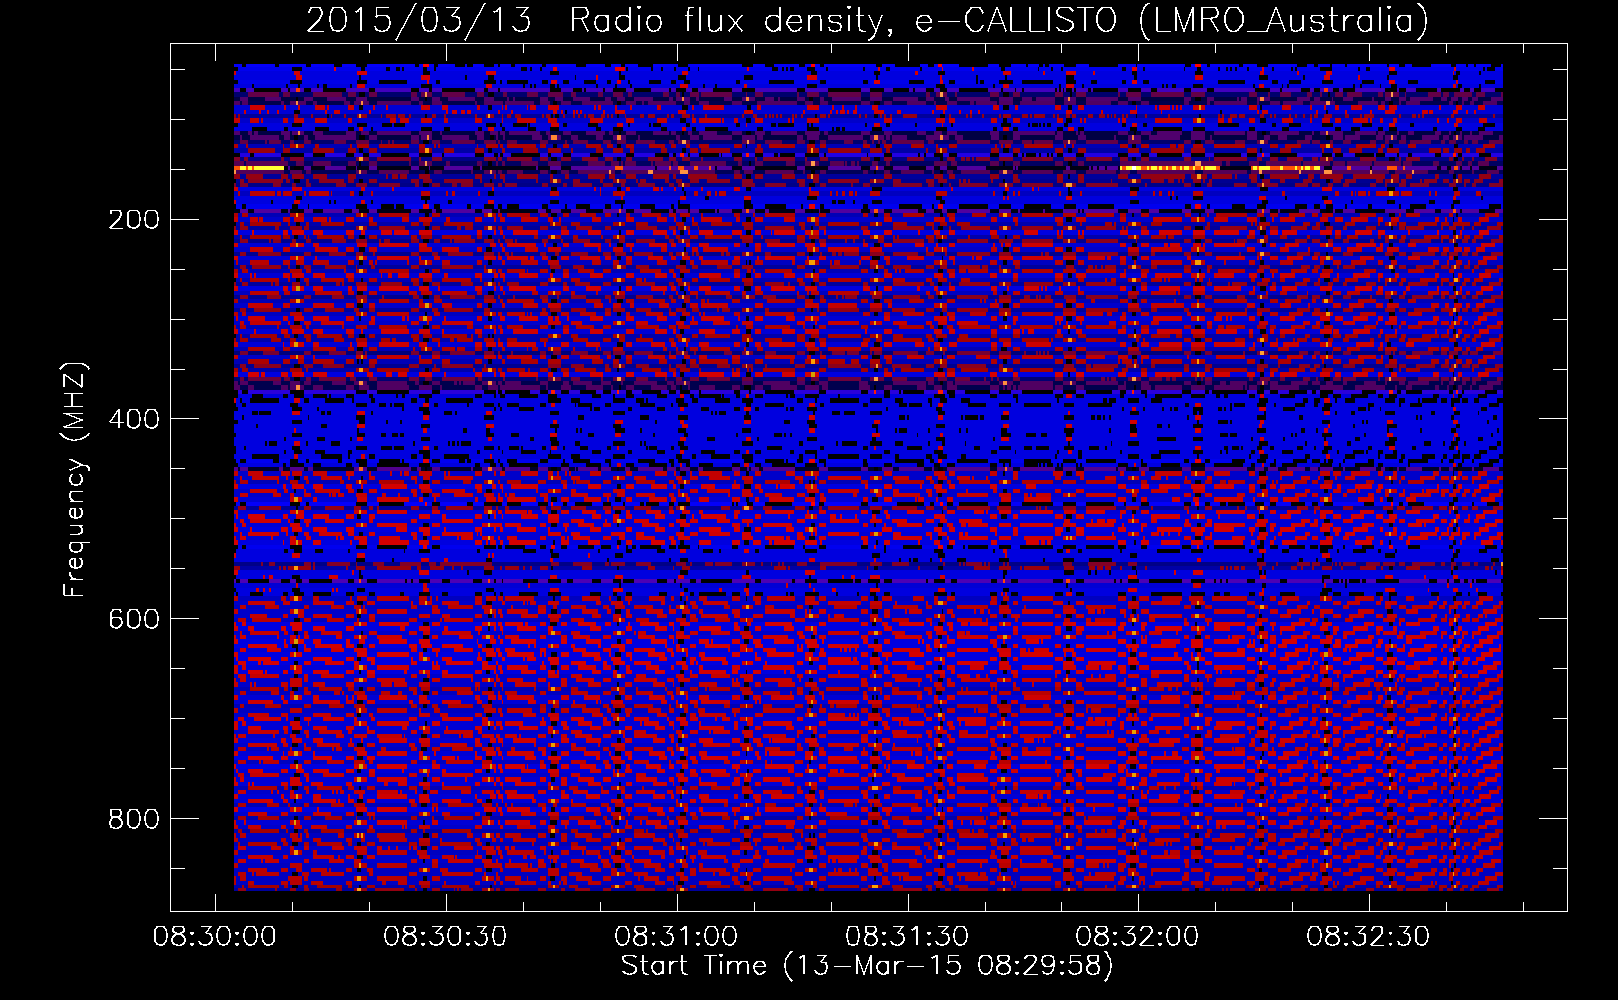The height and width of the screenshot is (1000, 1618).
Task: Click the 08:30:30 time tick label
Action: (445, 937)
